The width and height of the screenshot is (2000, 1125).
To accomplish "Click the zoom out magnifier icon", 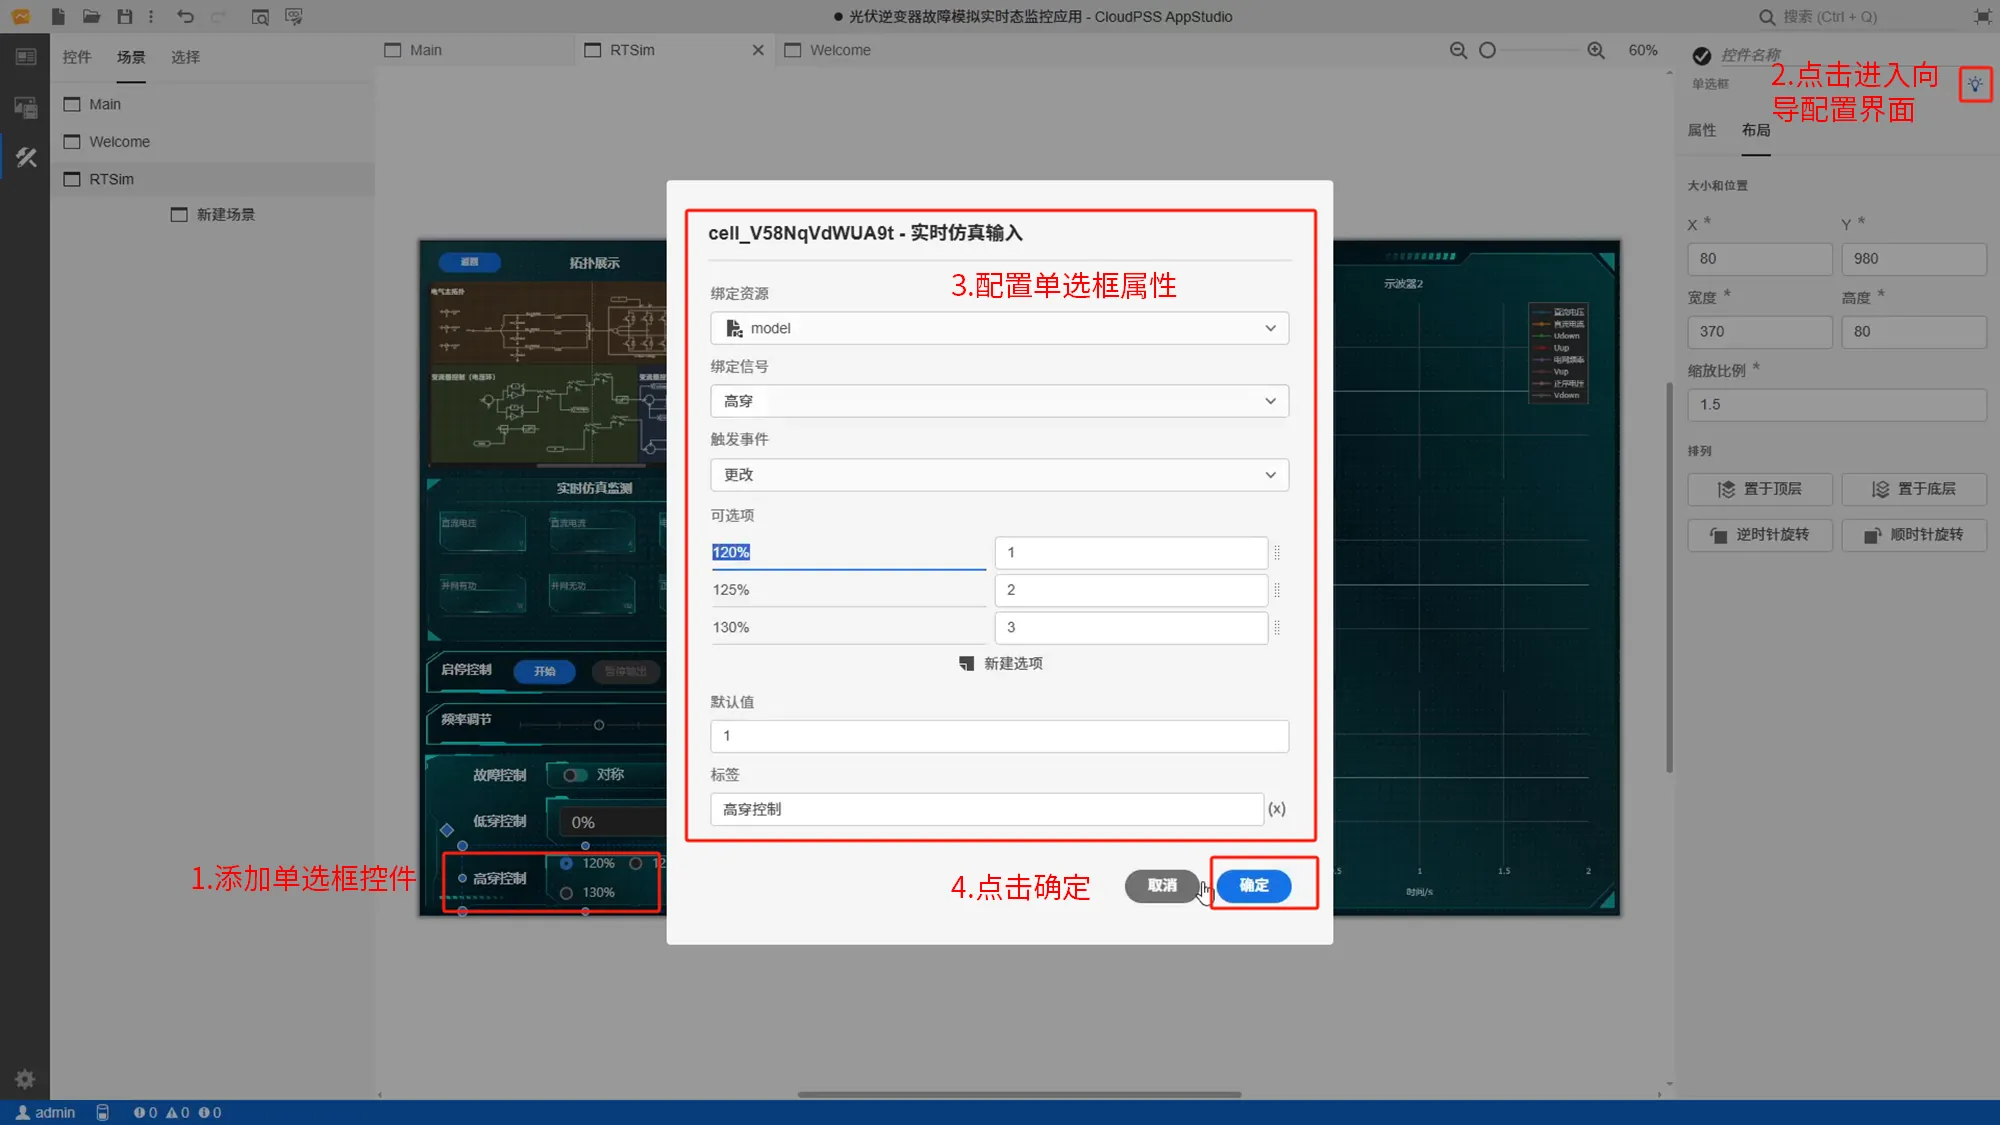I will [x=1458, y=50].
